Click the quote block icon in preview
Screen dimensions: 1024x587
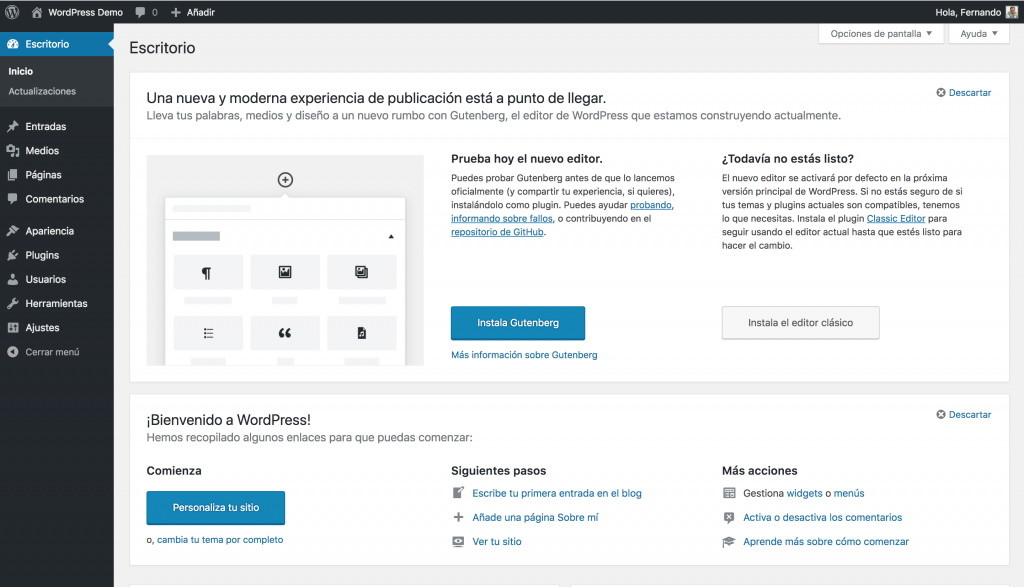[285, 333]
